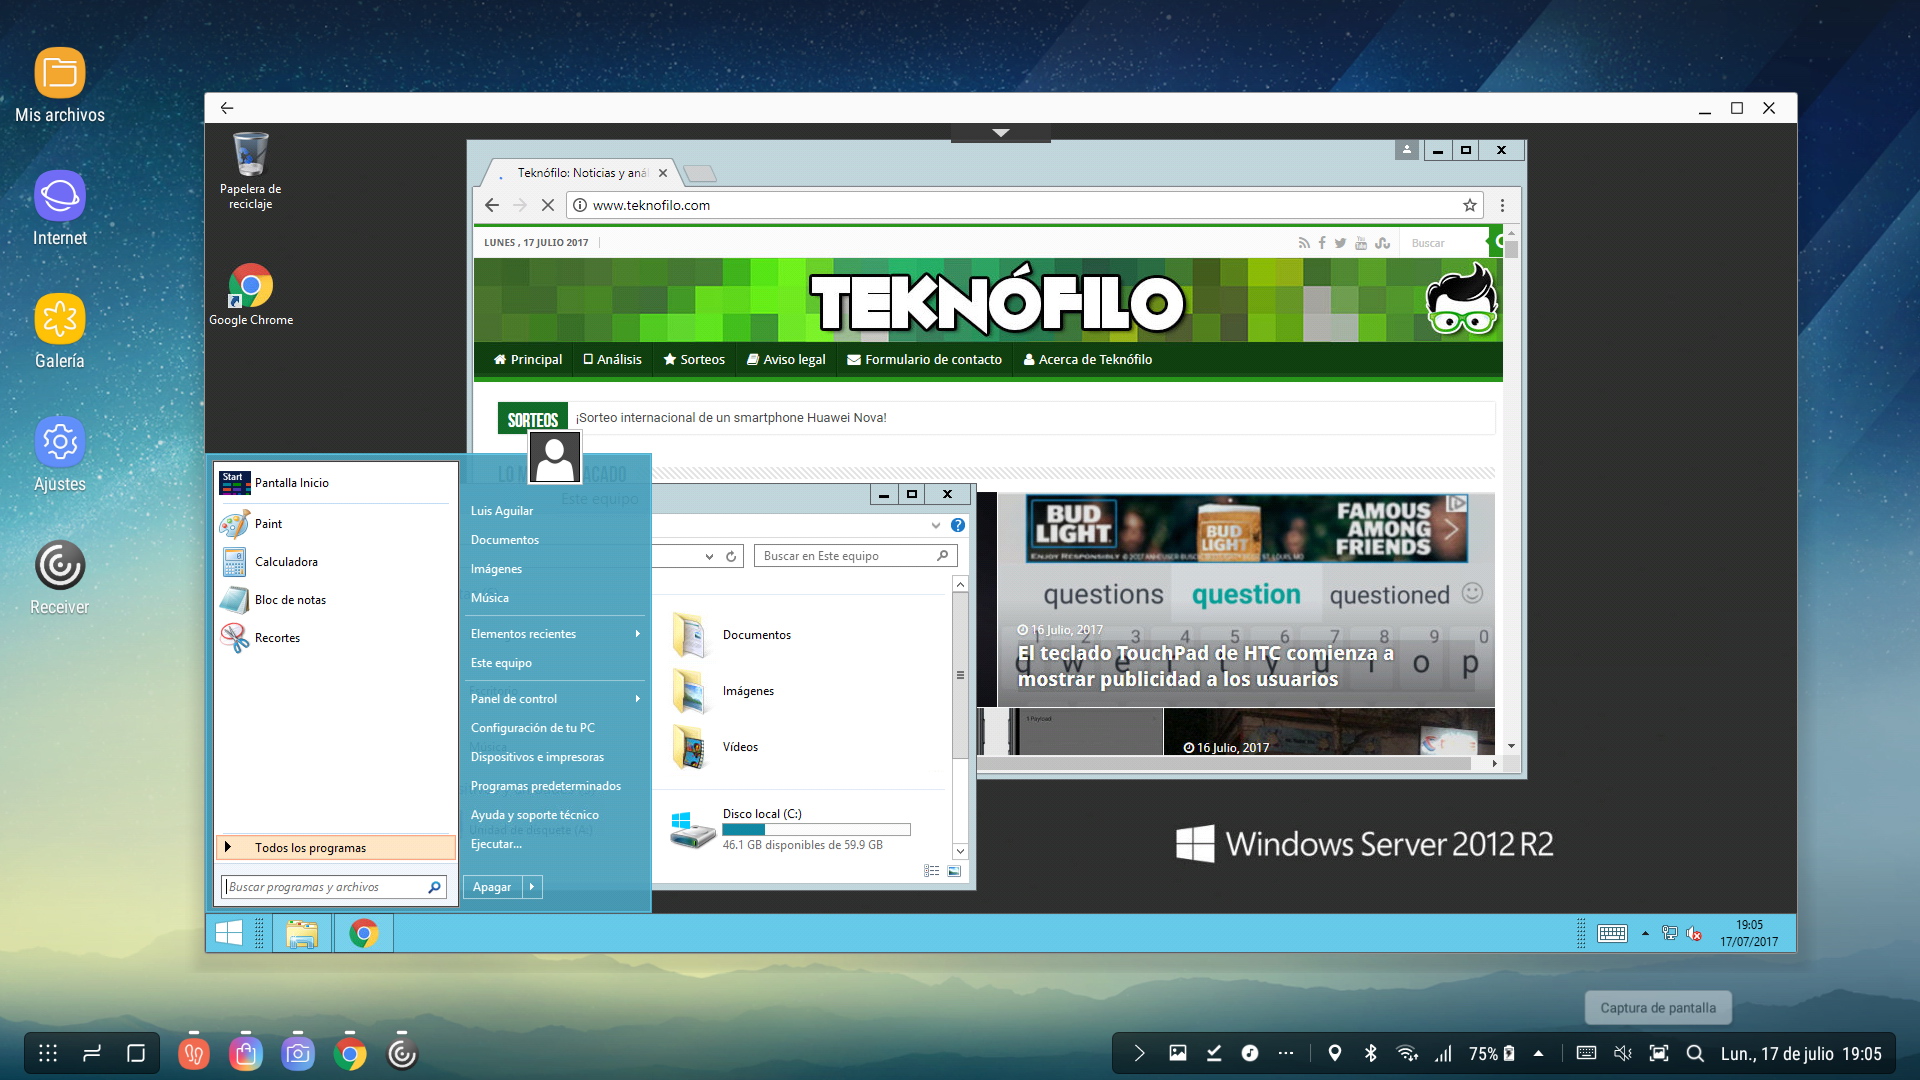Show hidden Windows tray icons arrow

pyautogui.click(x=1645, y=933)
